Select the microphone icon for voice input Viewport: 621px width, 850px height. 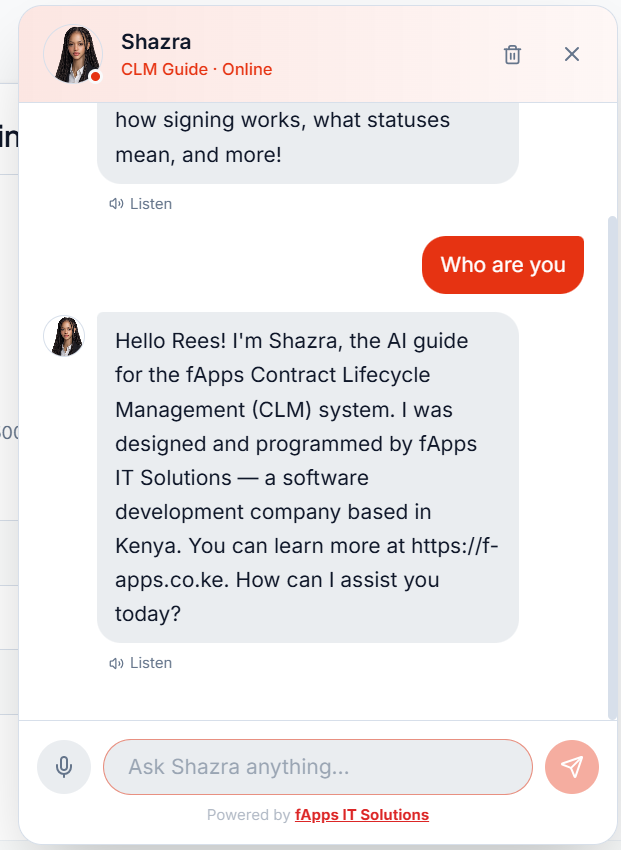(63, 766)
